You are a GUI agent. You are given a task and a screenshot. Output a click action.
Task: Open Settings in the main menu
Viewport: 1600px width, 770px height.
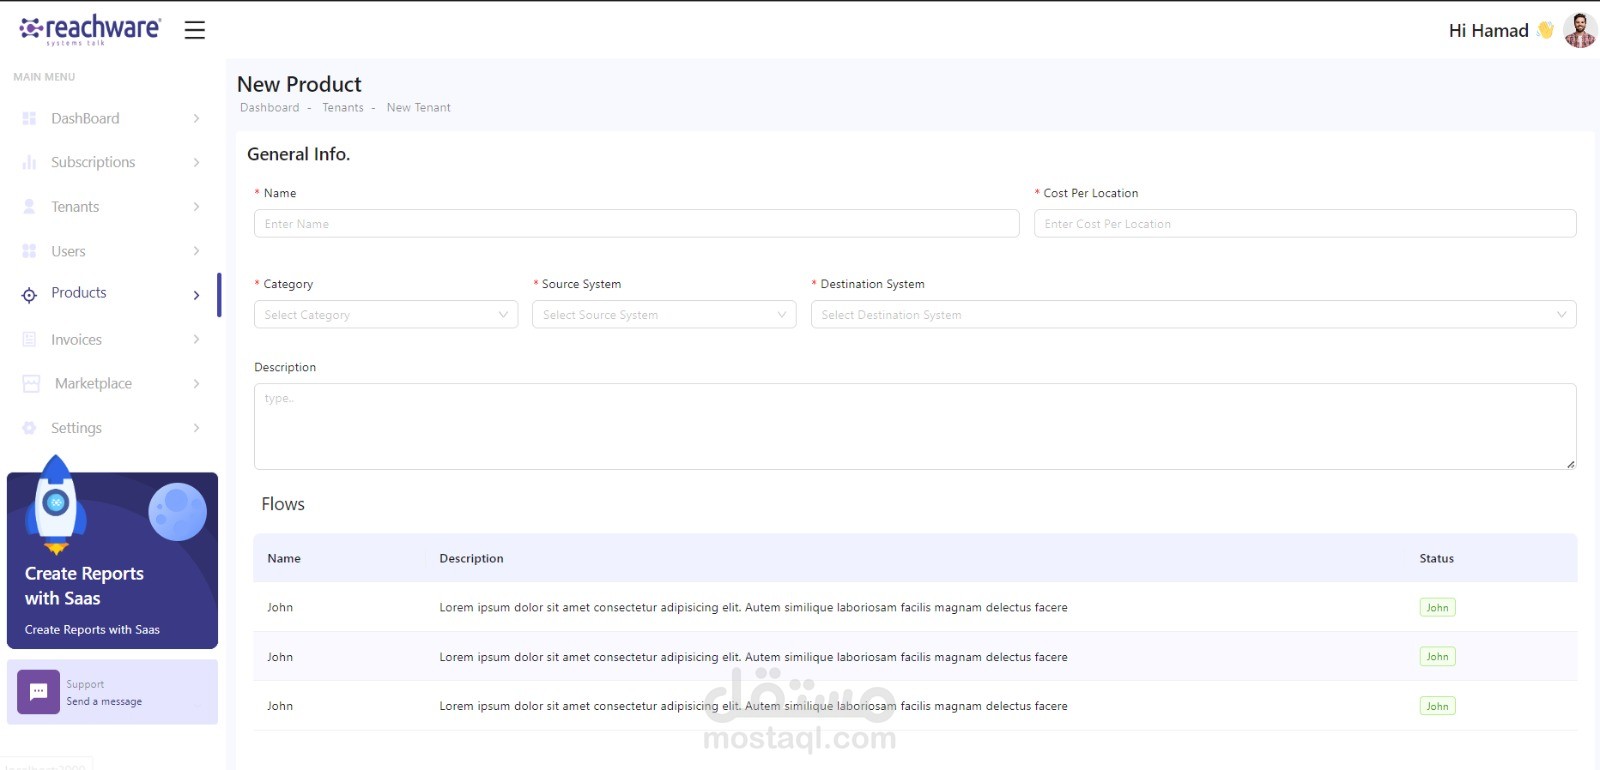(76, 428)
